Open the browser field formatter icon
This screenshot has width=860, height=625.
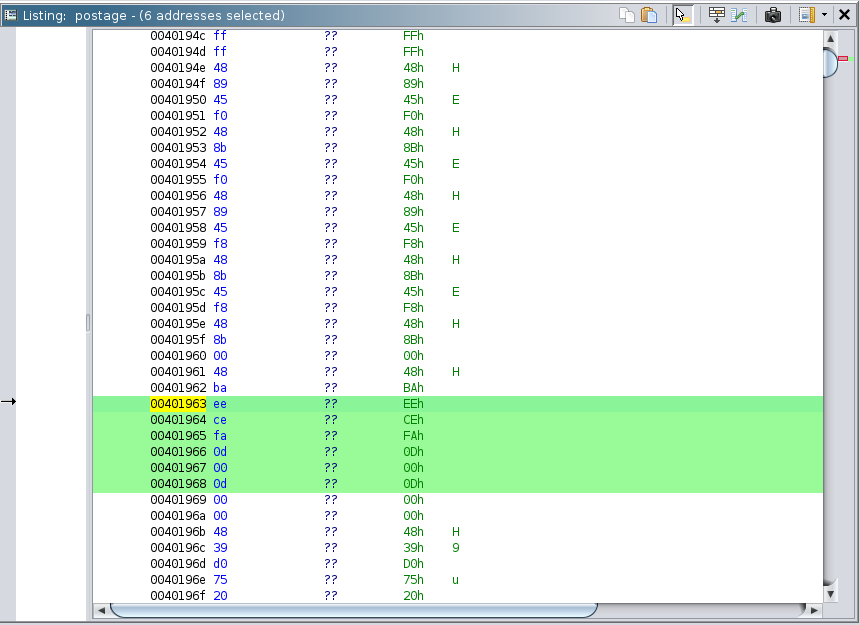[716, 15]
